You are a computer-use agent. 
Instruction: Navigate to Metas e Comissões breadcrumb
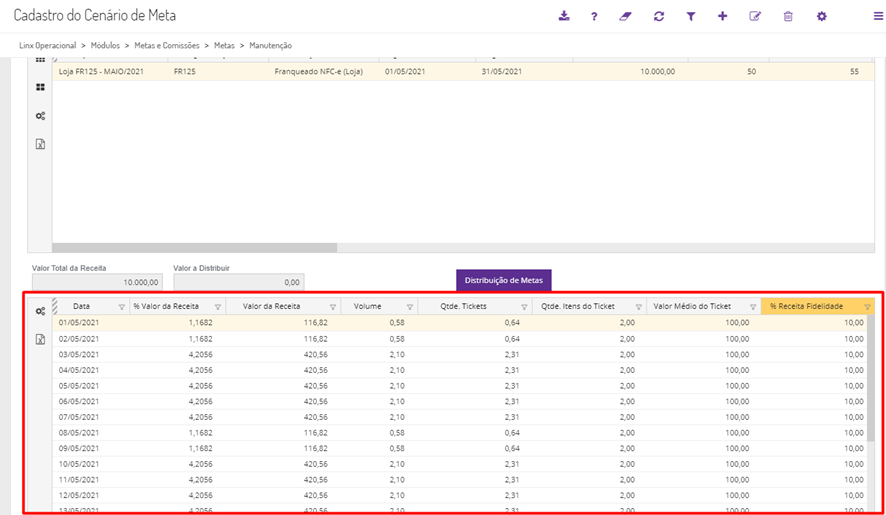pyautogui.click(x=166, y=46)
